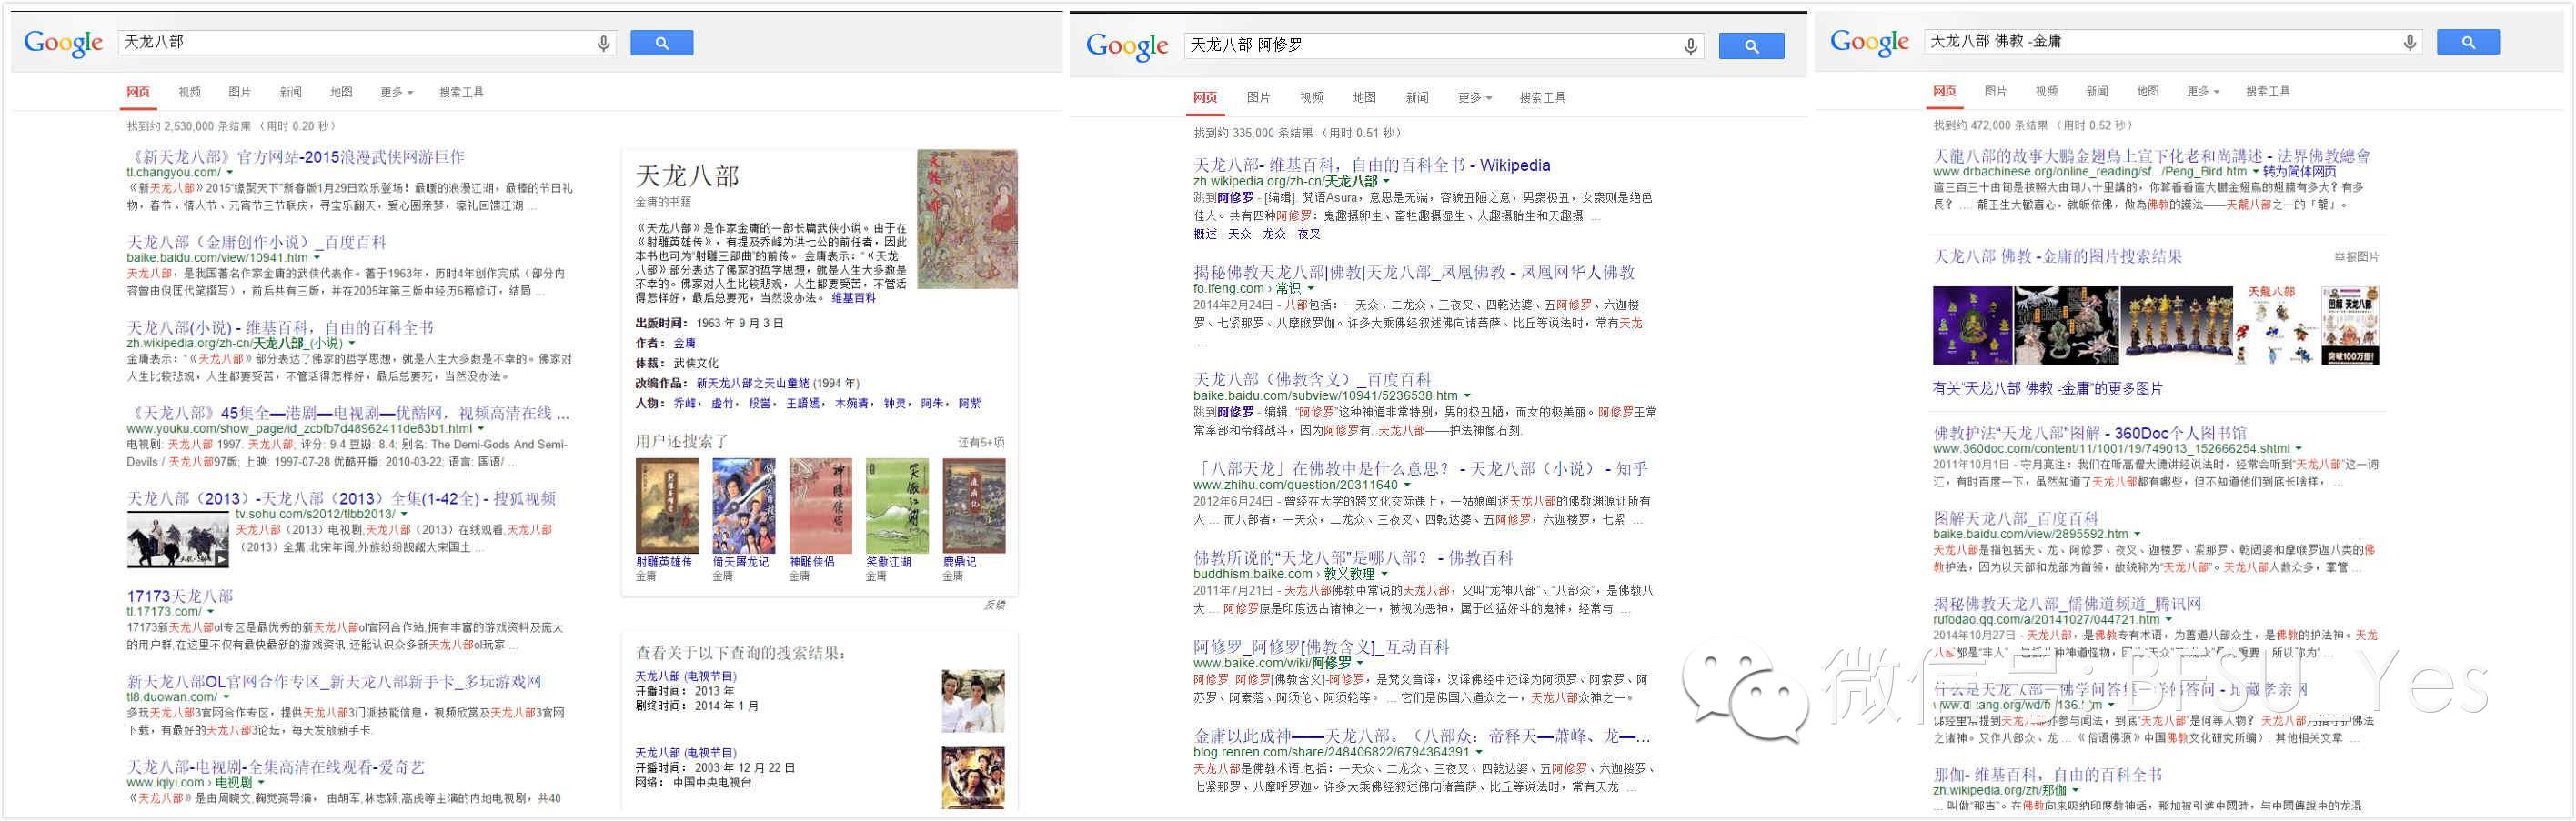Expand the 更多 menu on the right 佛教 -金庸 page
This screenshot has width=2576, height=821.
coord(2202,92)
